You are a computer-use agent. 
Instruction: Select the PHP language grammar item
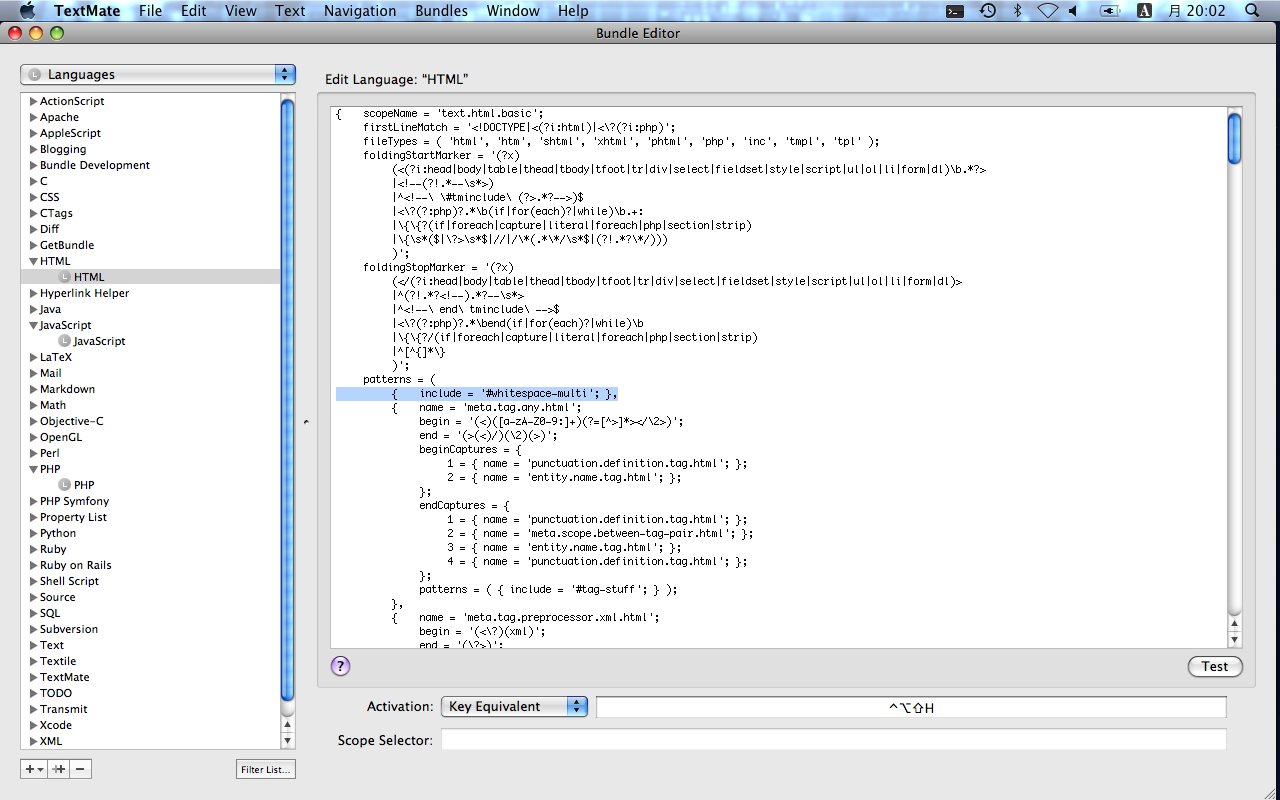[x=84, y=485]
